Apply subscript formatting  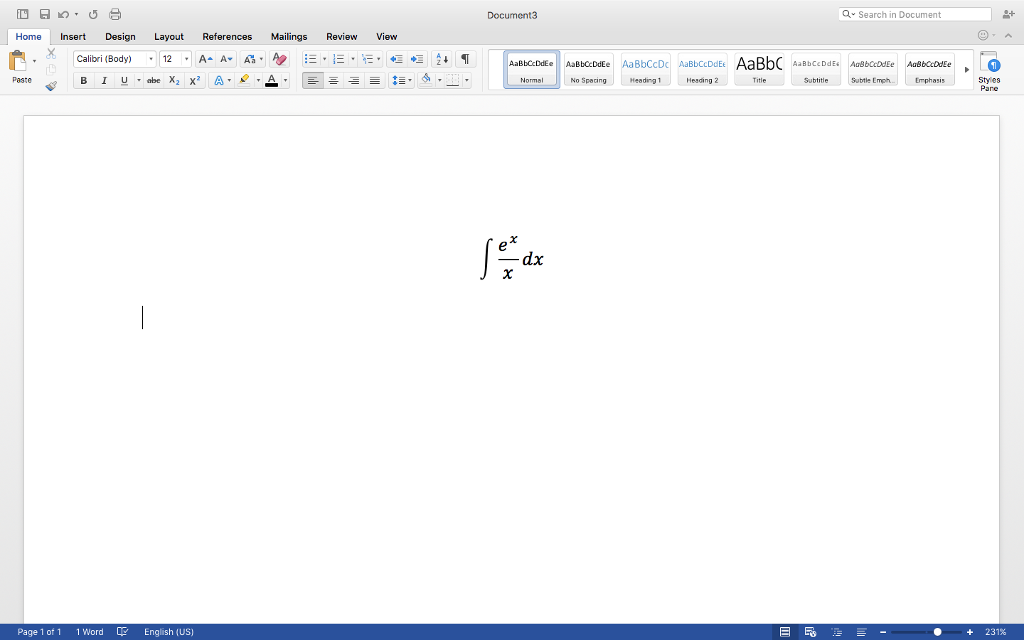coord(174,80)
